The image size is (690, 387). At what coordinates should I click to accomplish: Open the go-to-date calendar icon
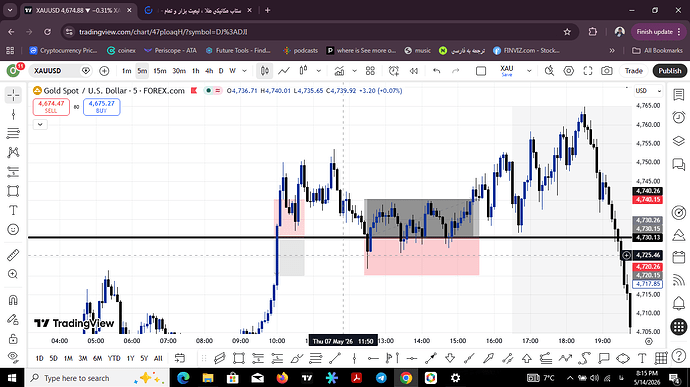[x=180, y=358]
